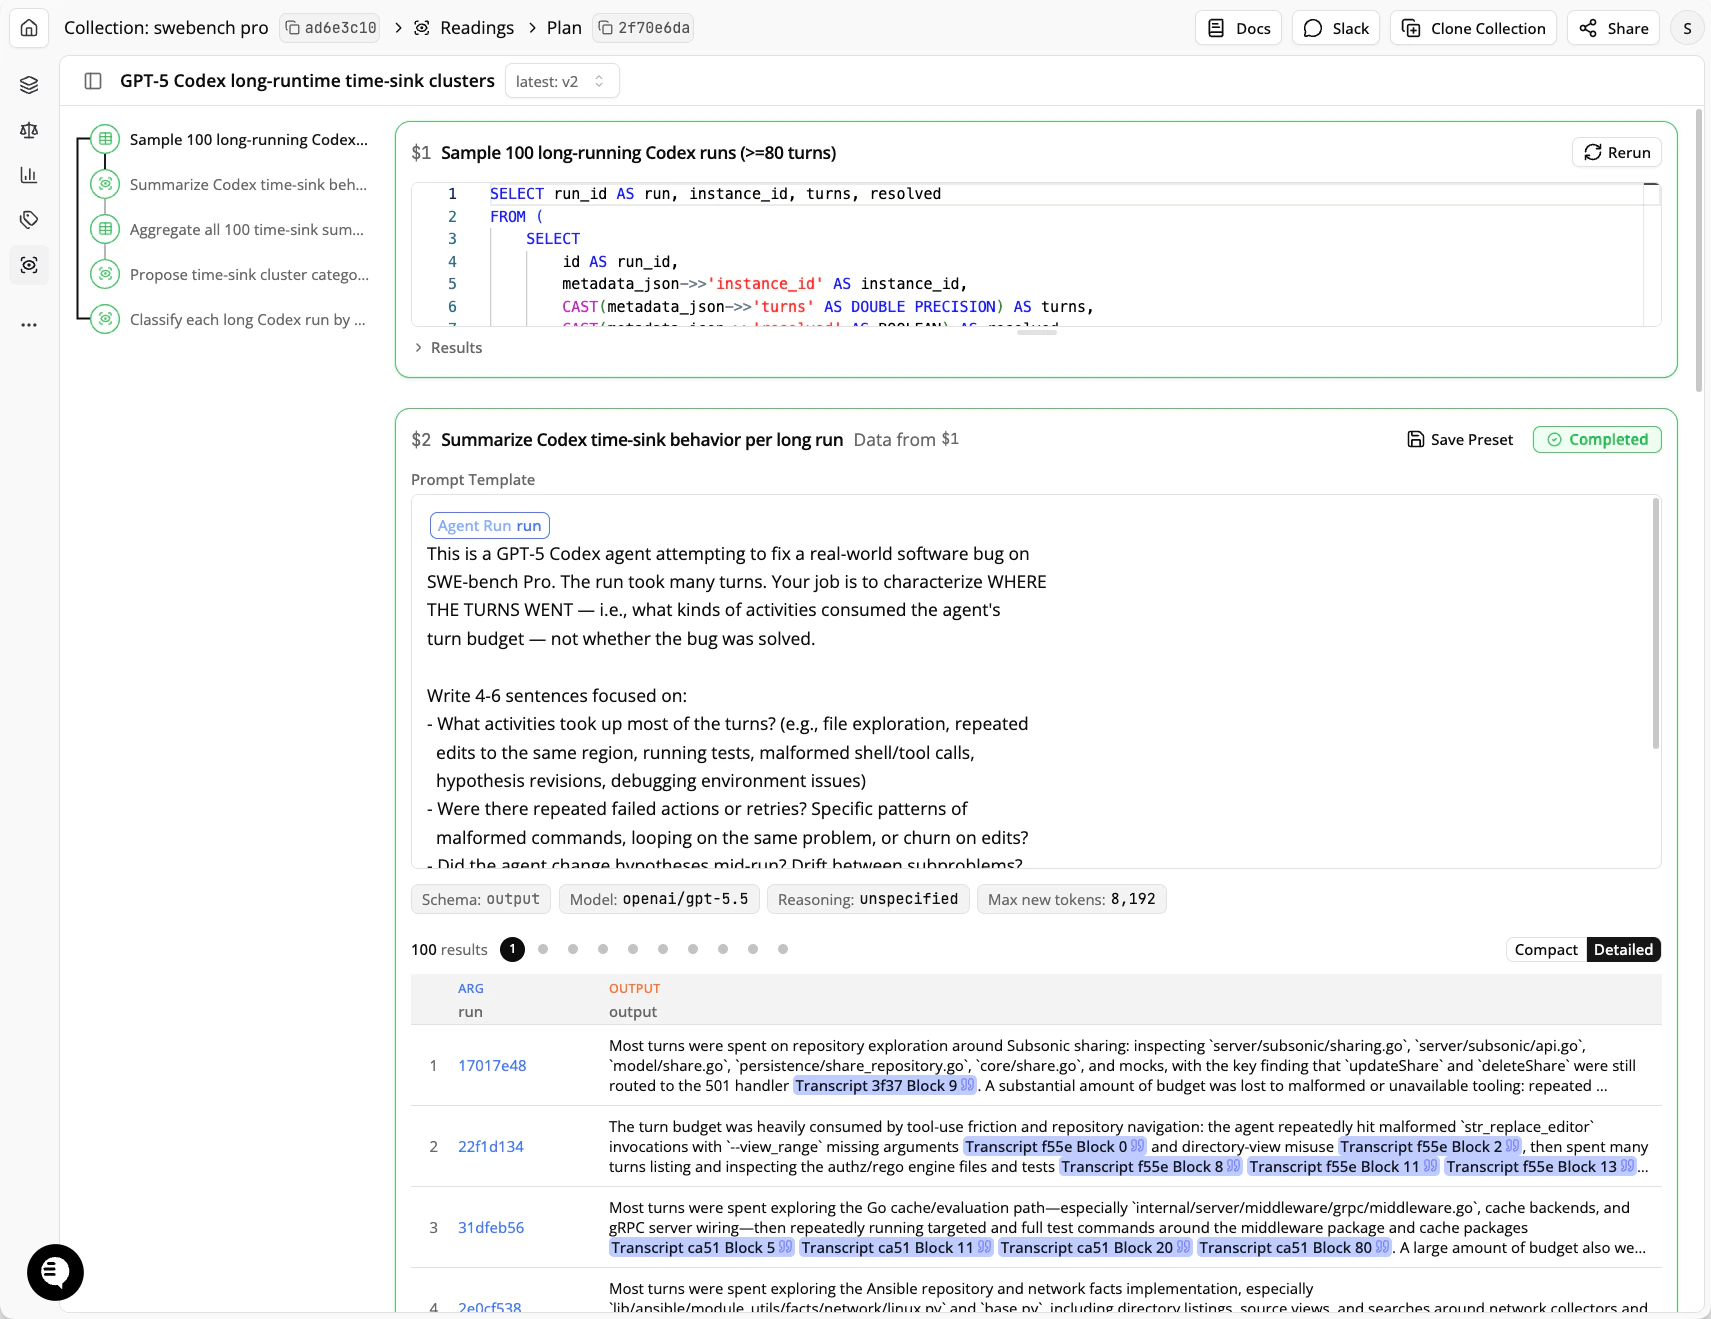
Task: Open the user avatar S
Action: click(x=1687, y=28)
